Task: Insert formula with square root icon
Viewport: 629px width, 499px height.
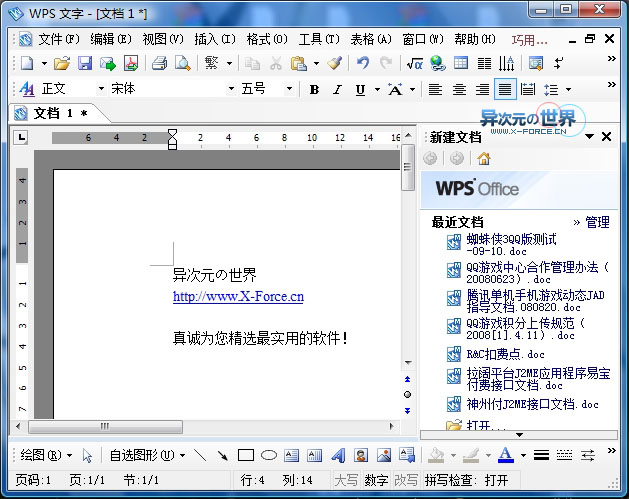Action: (414, 63)
